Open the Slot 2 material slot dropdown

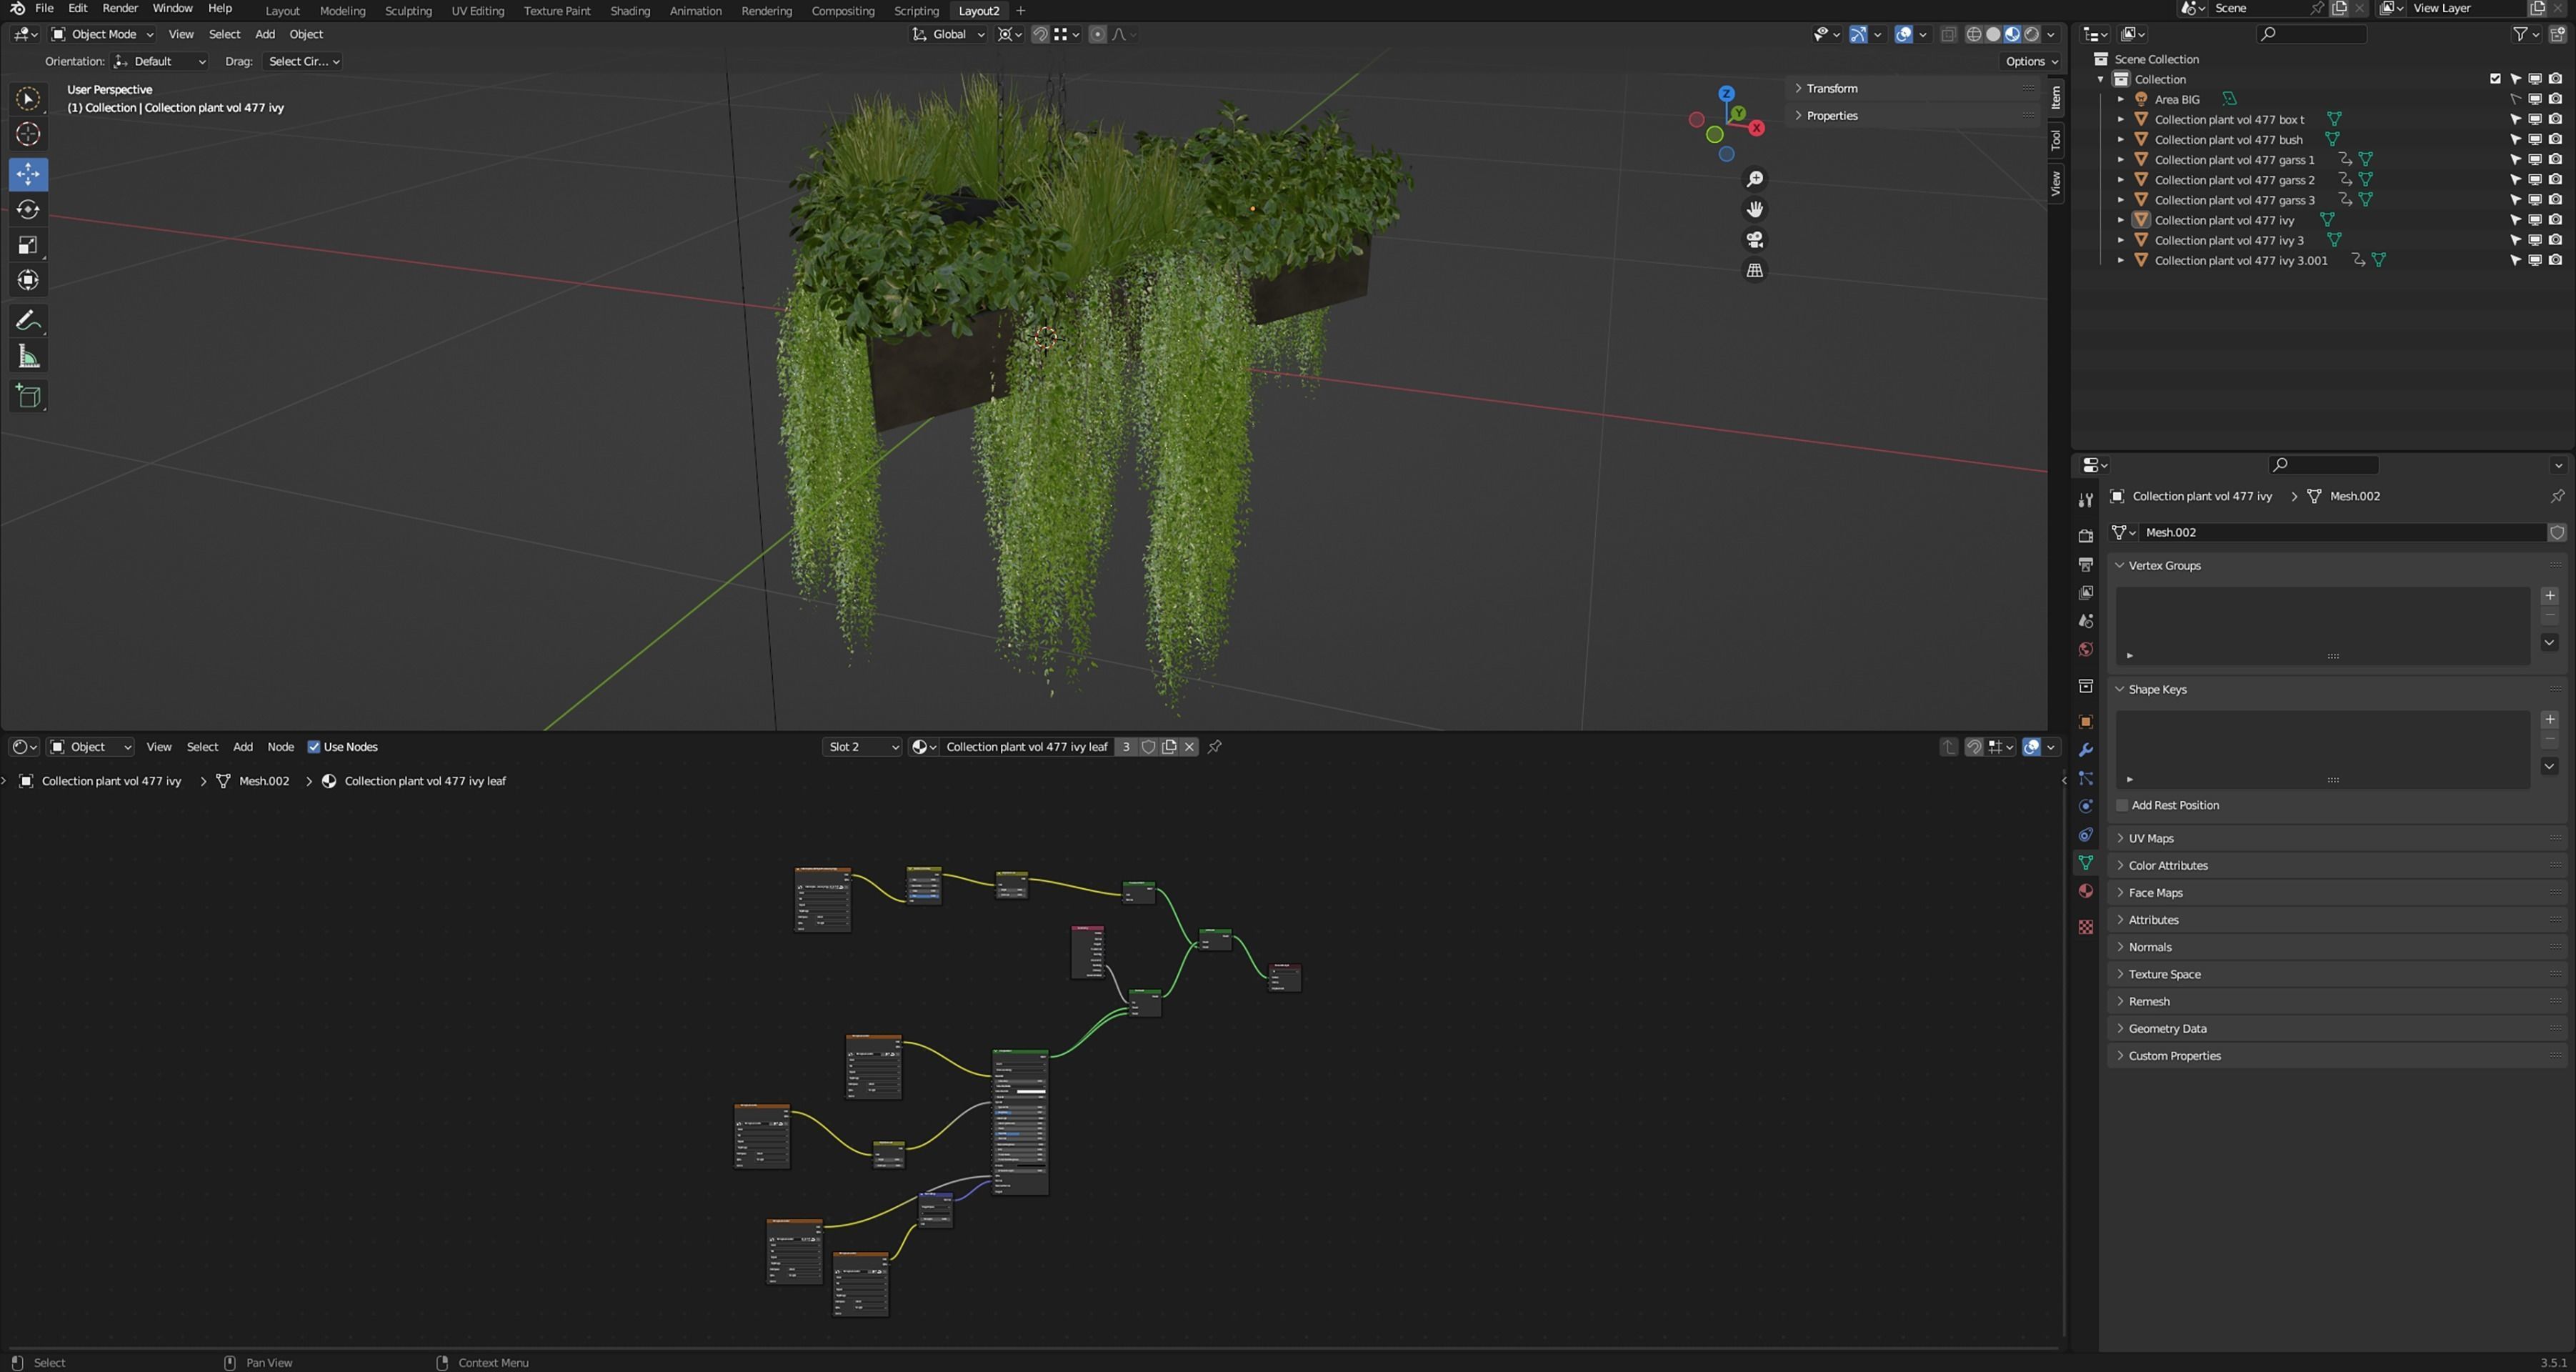(x=862, y=747)
